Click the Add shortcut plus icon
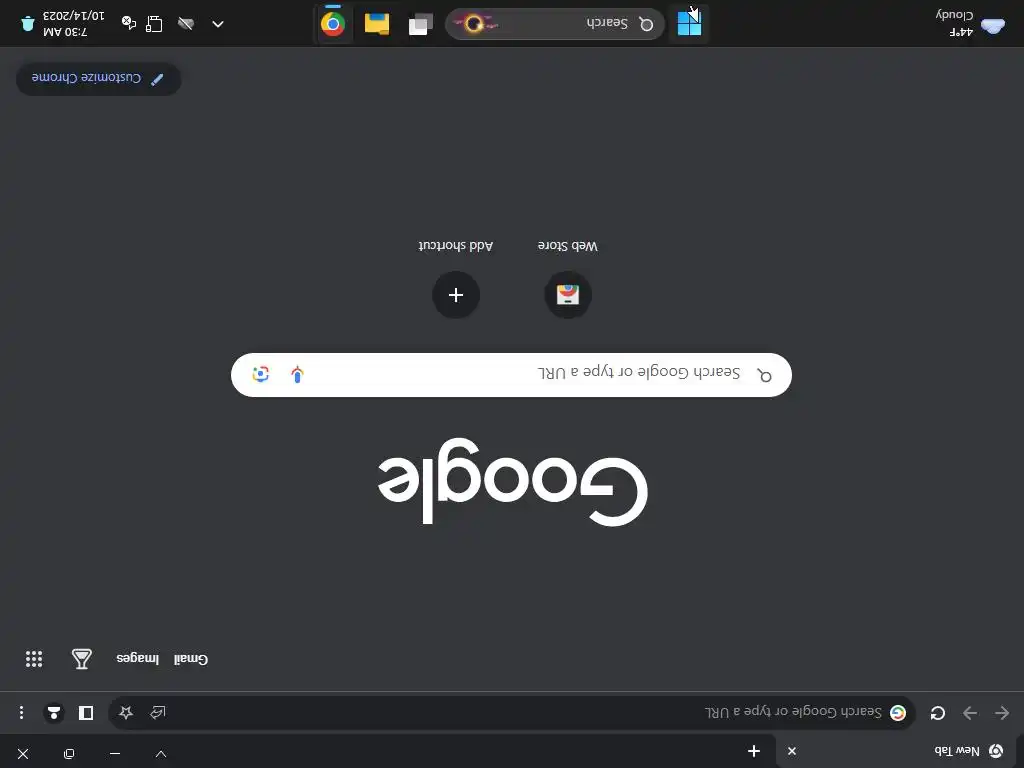Viewport: 1024px width, 768px height. pyautogui.click(x=456, y=295)
